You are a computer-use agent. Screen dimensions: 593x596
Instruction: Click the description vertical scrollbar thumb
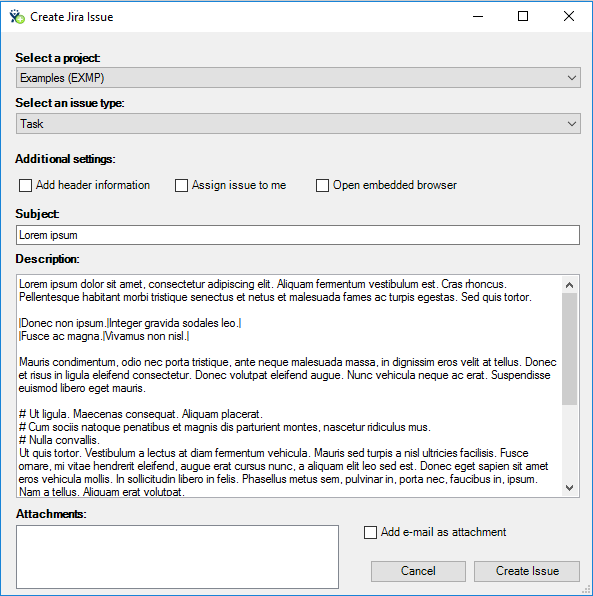569,349
